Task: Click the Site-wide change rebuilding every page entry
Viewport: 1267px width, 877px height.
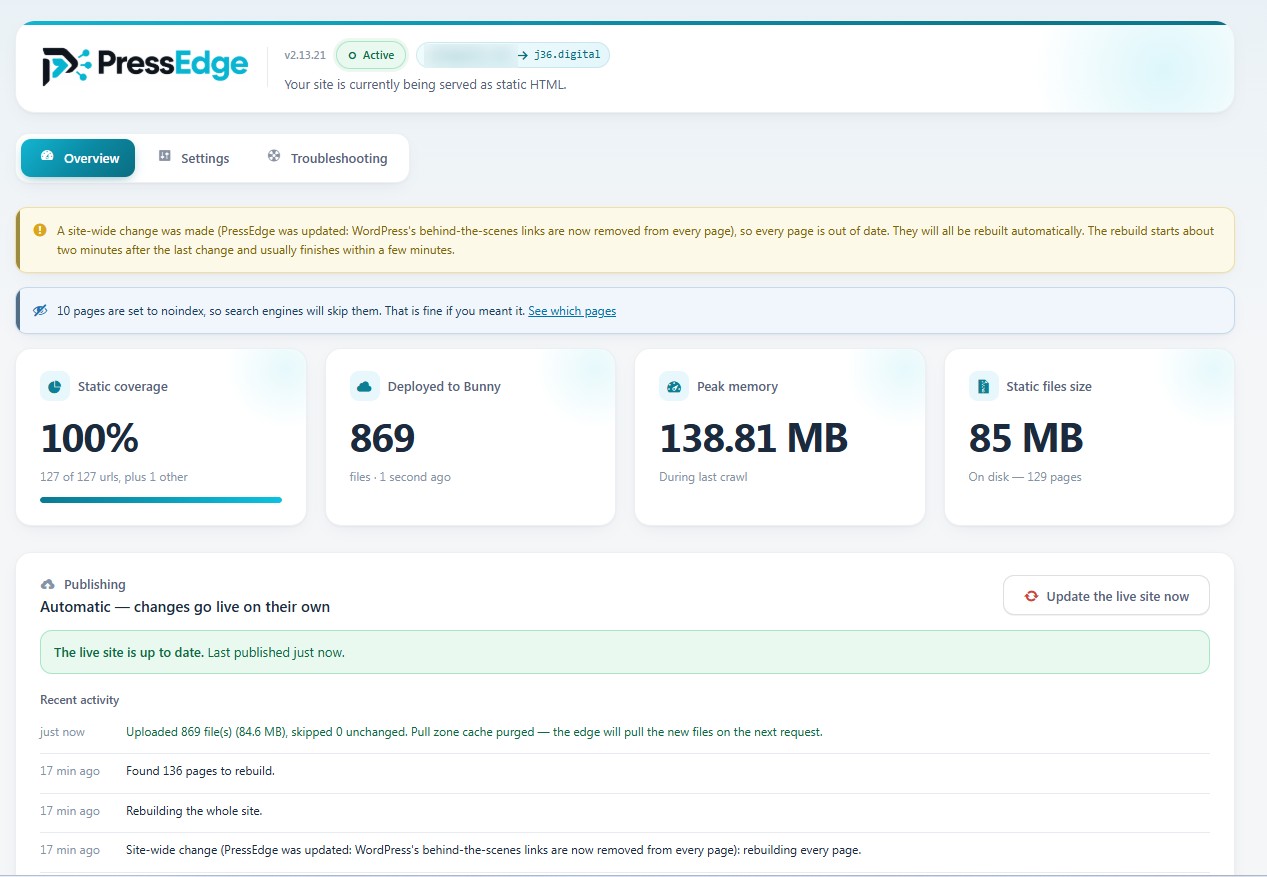Action: pos(493,850)
